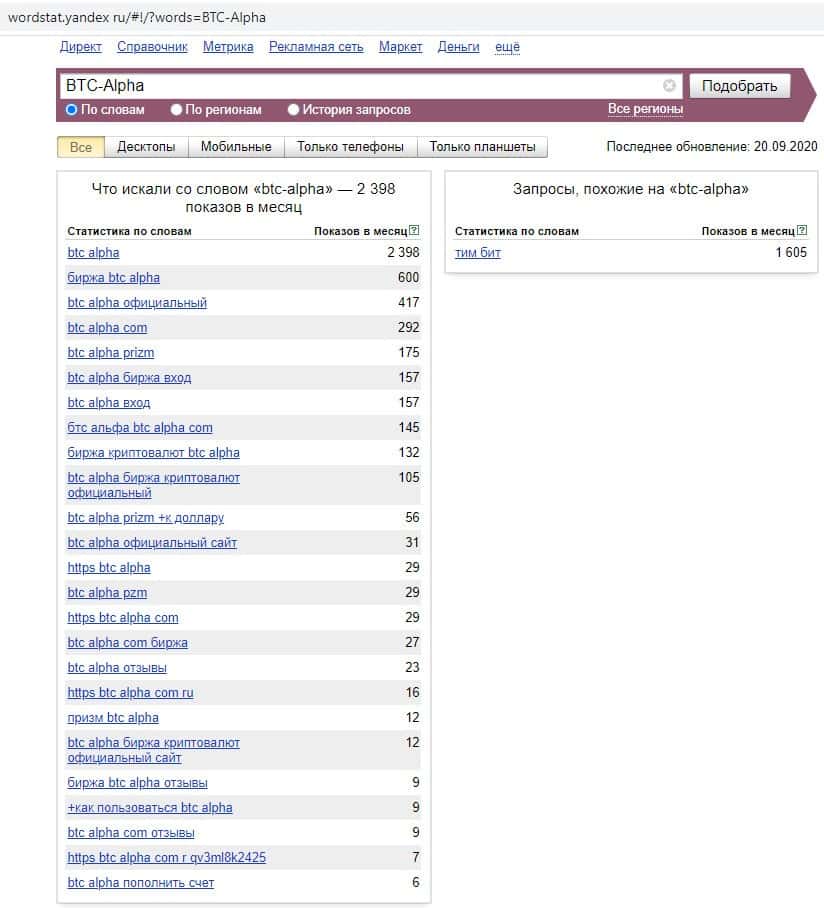824x908 pixels.
Task: Open the 'Деньги' link
Action: click(x=458, y=47)
